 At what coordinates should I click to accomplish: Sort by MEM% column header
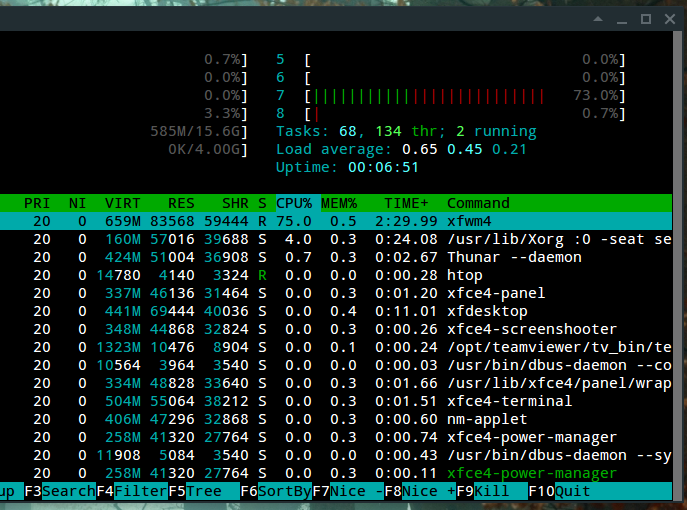(x=340, y=203)
